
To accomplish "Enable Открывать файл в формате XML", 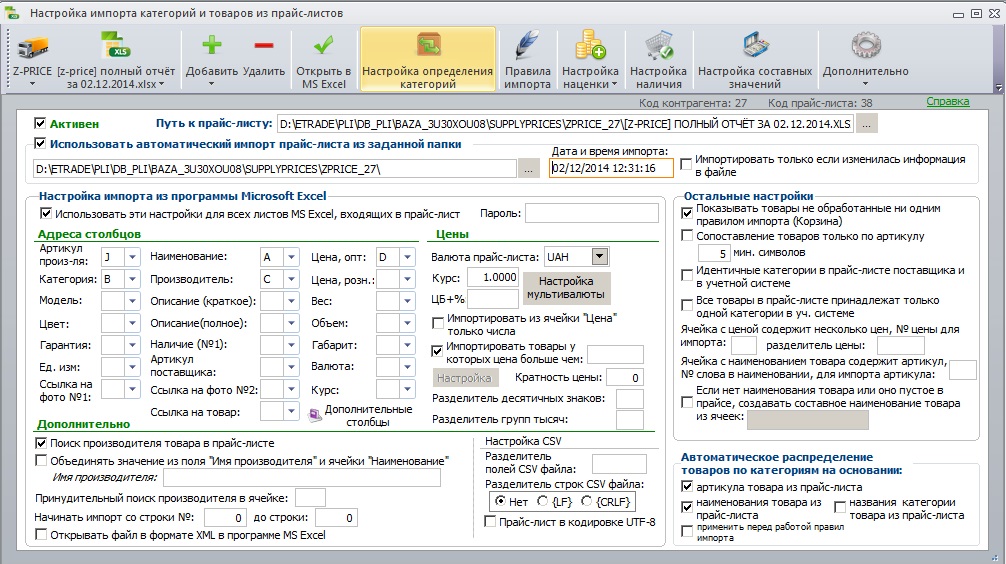I will [x=41, y=534].
